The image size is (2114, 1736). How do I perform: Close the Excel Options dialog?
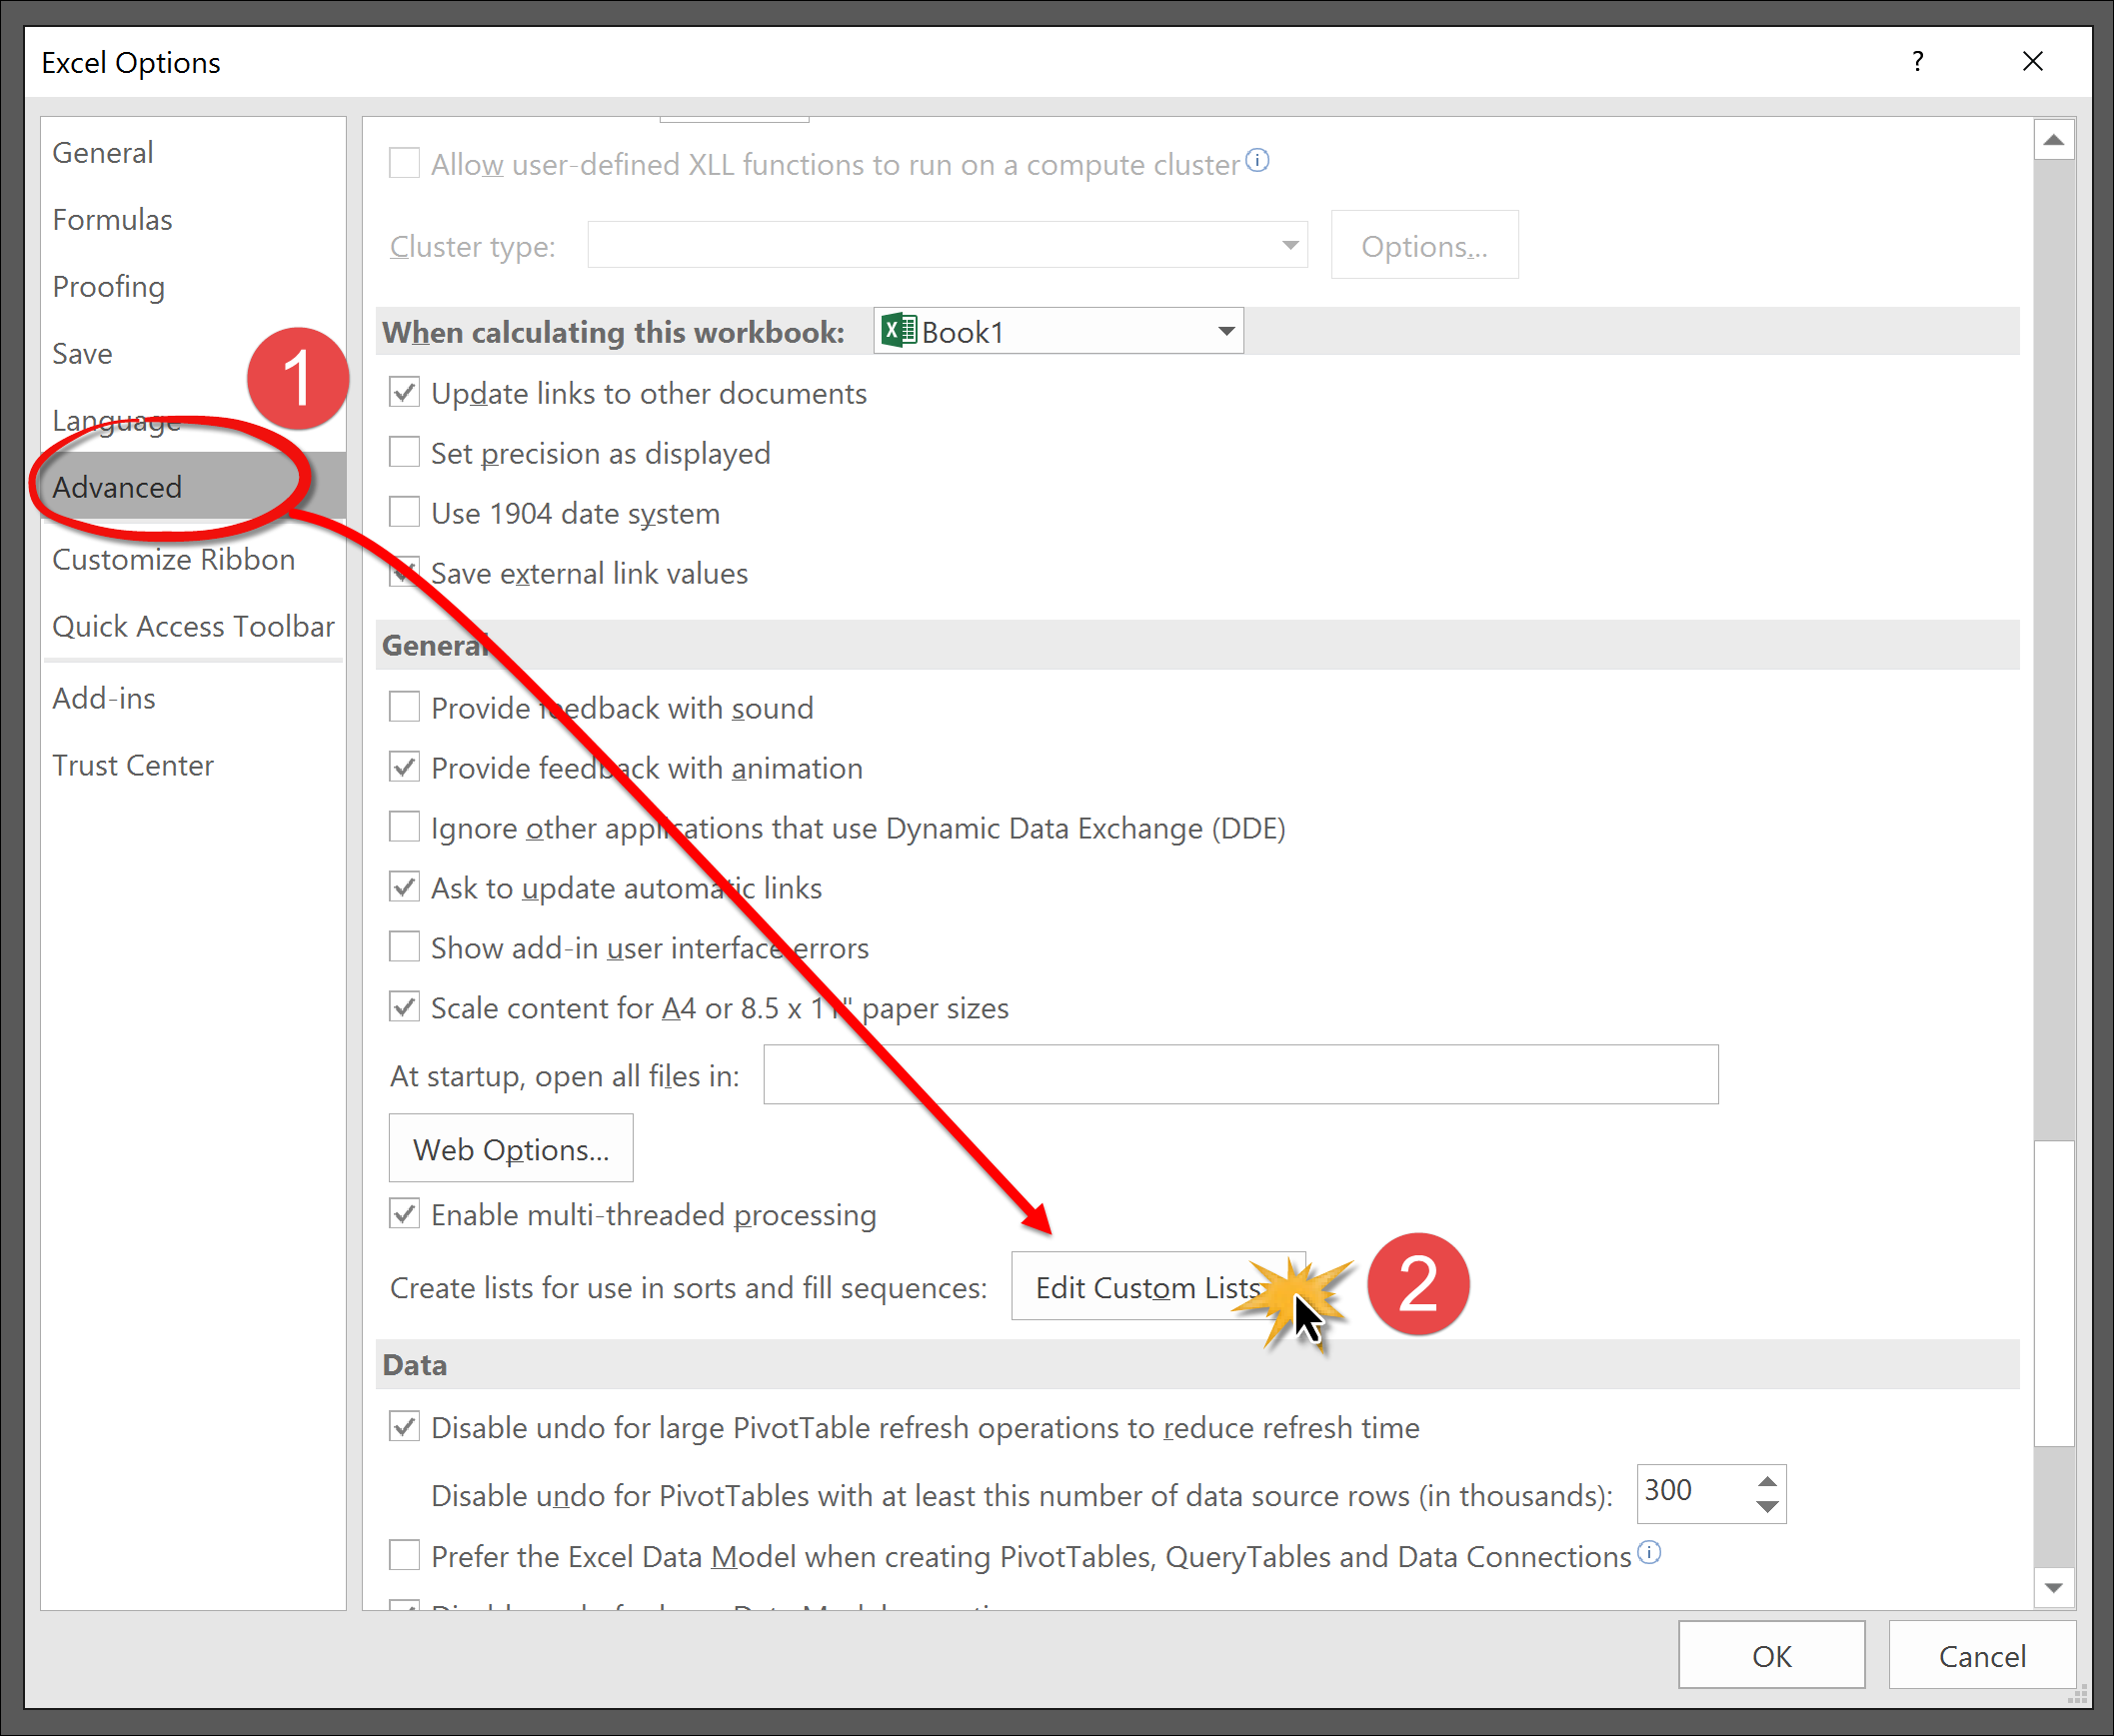[x=2033, y=61]
